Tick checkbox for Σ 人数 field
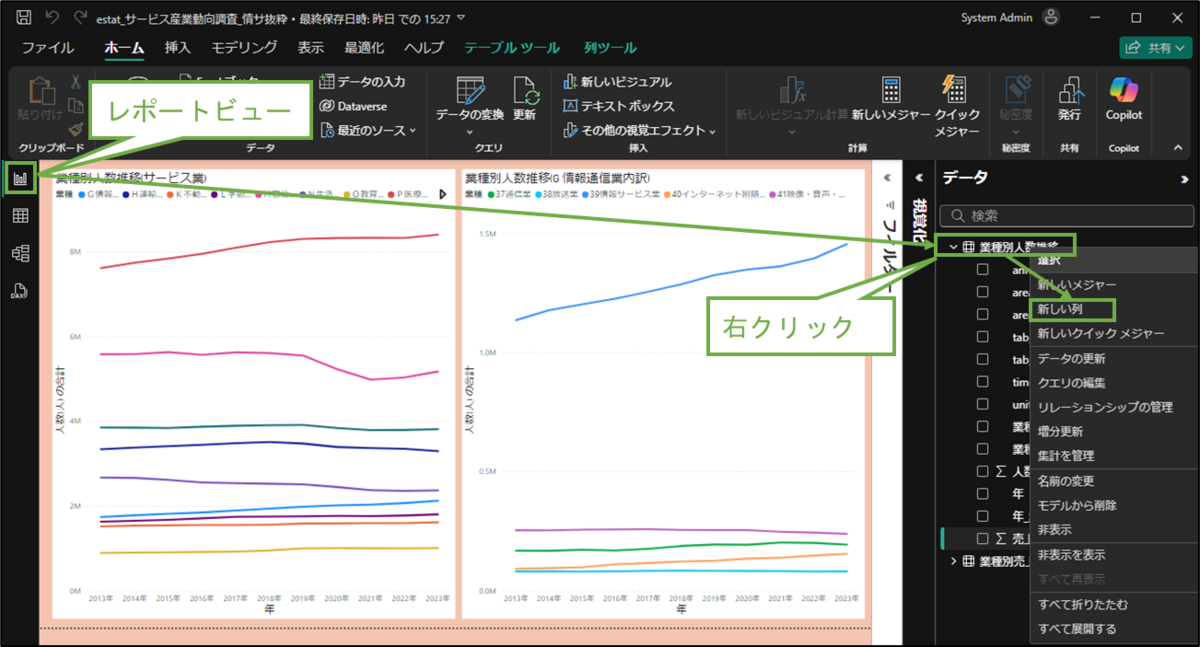Viewport: 1200px width, 647px height. point(983,471)
